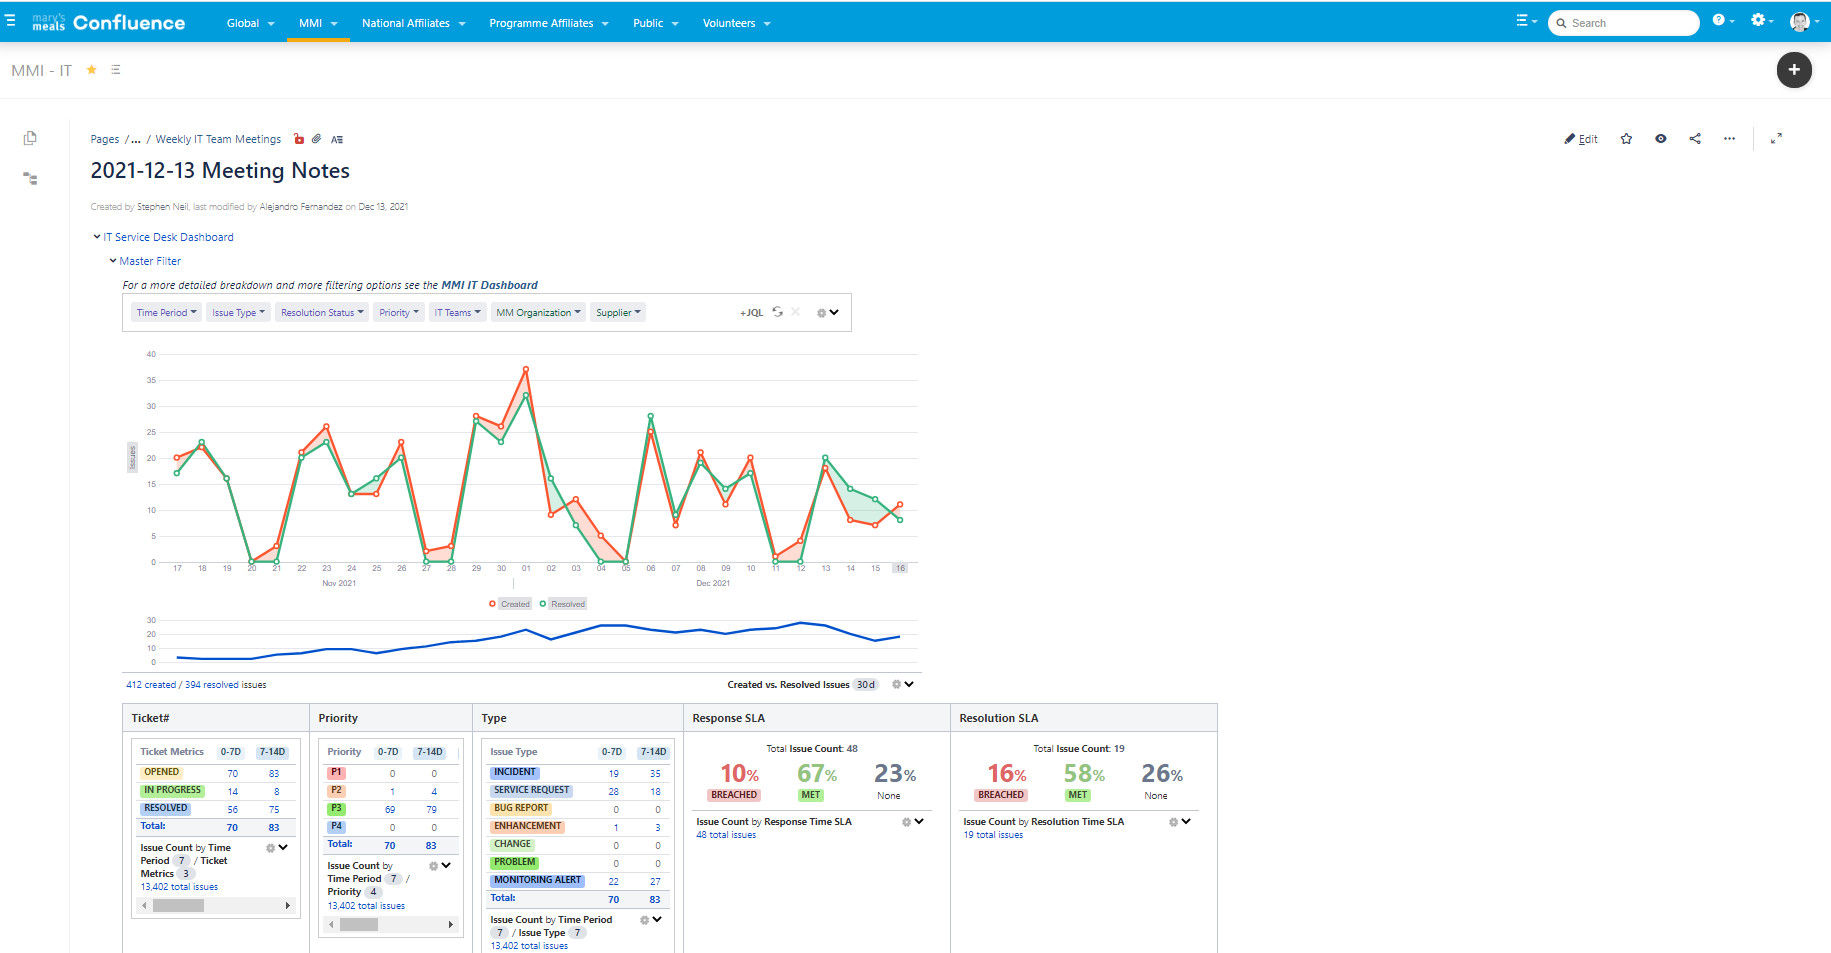Open the Programme Affiliates menu

click(548, 23)
